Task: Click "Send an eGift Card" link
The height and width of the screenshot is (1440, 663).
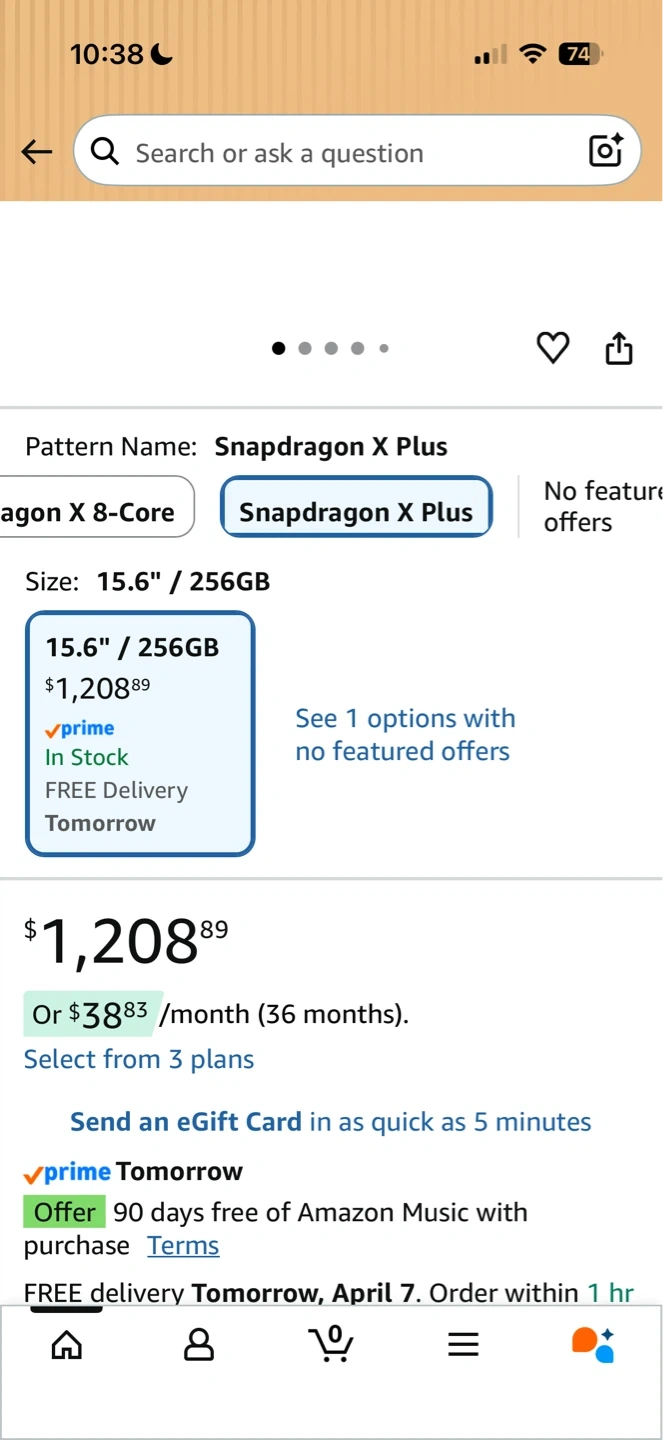Action: 186,1122
